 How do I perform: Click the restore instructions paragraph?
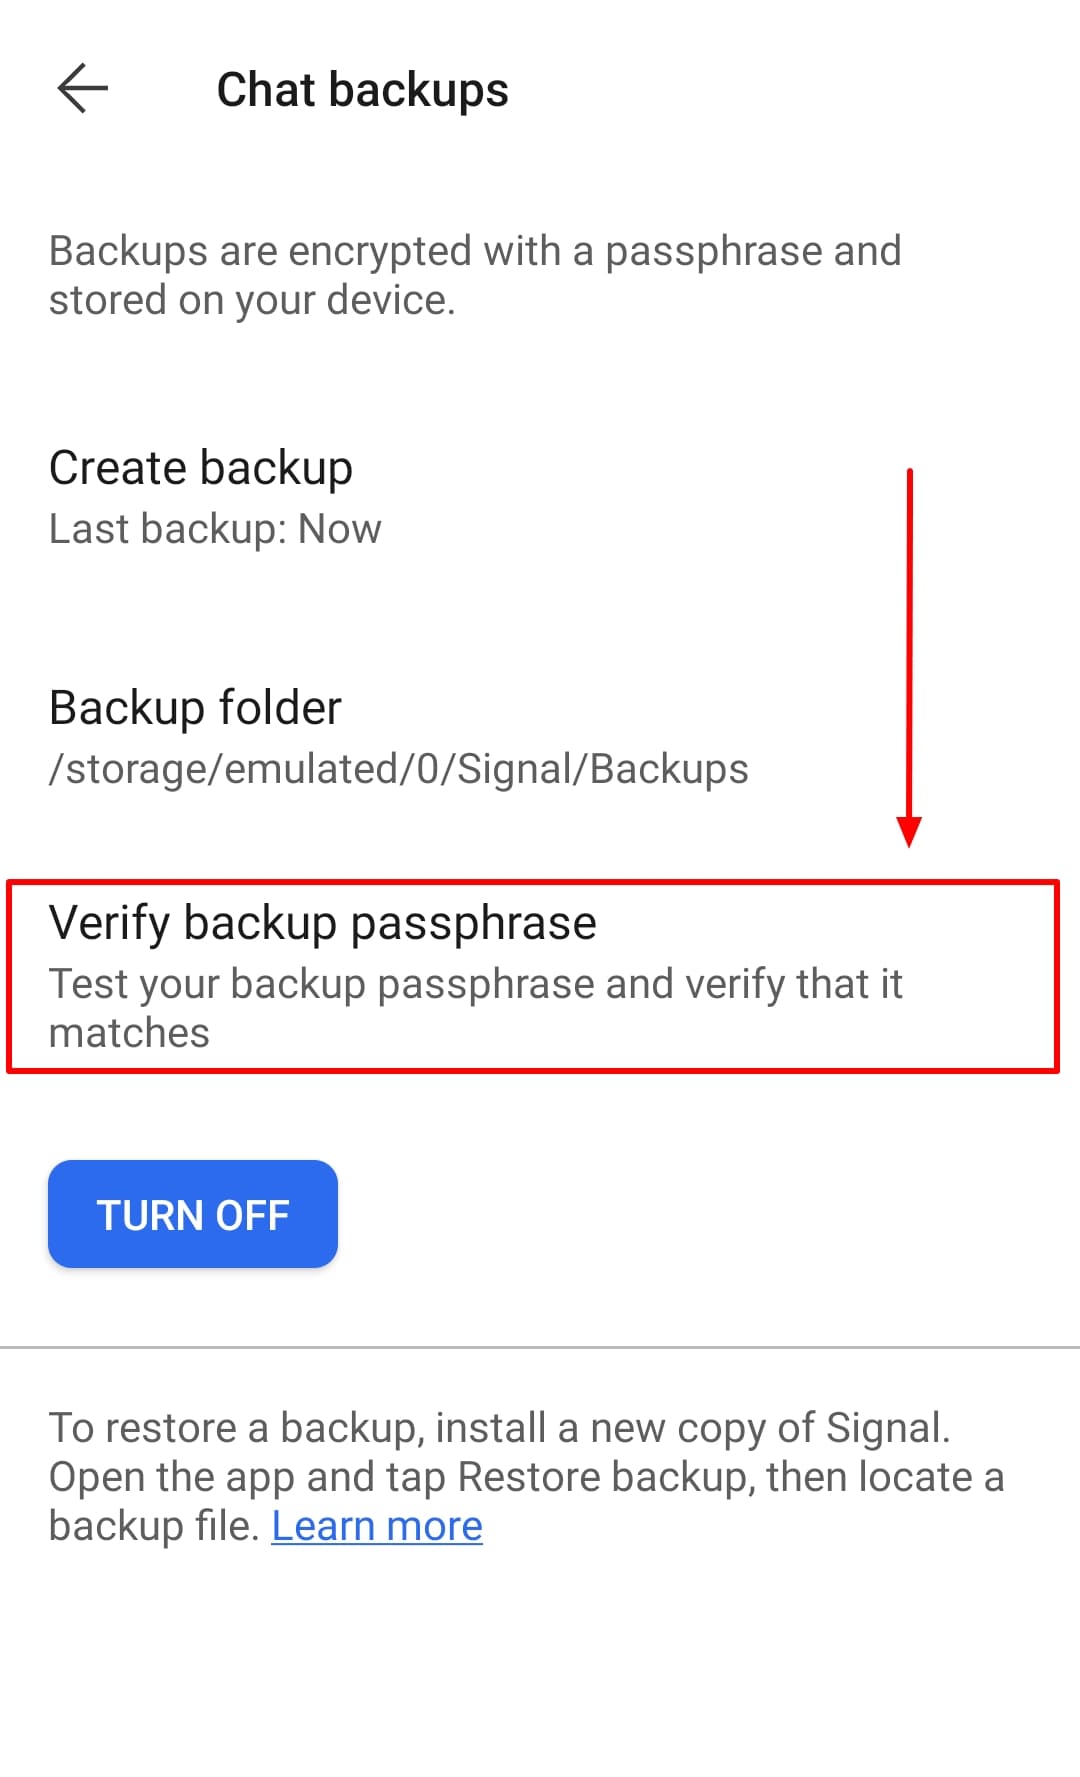(x=500, y=1476)
